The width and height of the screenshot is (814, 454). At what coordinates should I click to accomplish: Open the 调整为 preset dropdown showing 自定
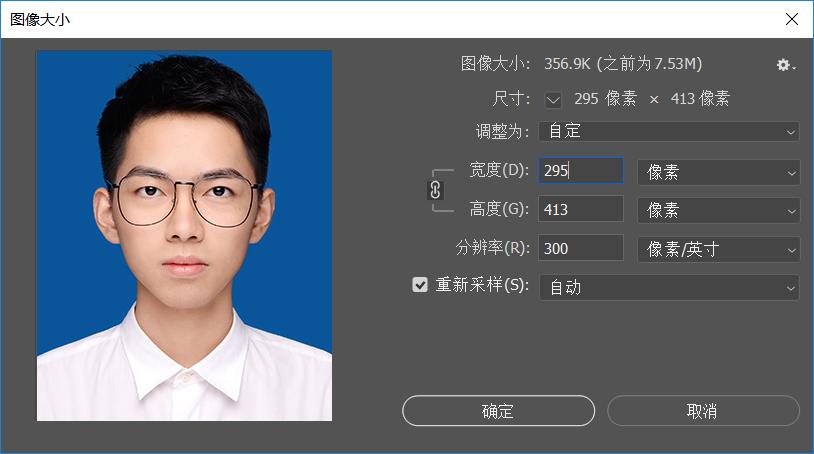point(668,131)
